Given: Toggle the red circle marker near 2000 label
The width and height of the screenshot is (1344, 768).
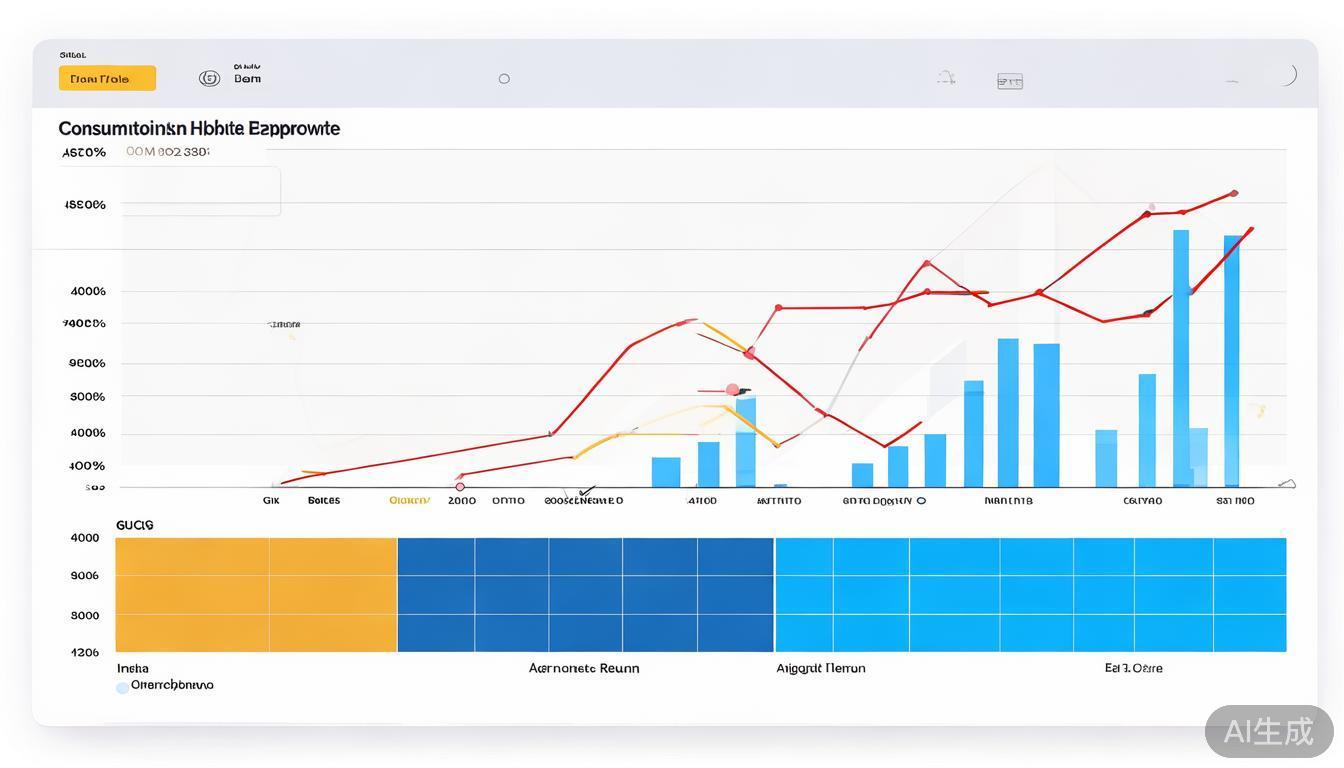Looking at the screenshot, I should point(460,487).
